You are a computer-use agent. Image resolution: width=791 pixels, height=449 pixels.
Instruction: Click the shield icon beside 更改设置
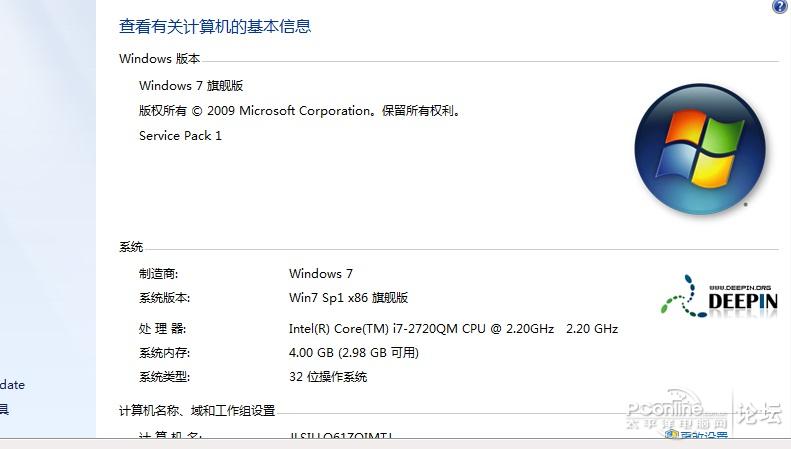tap(671, 435)
